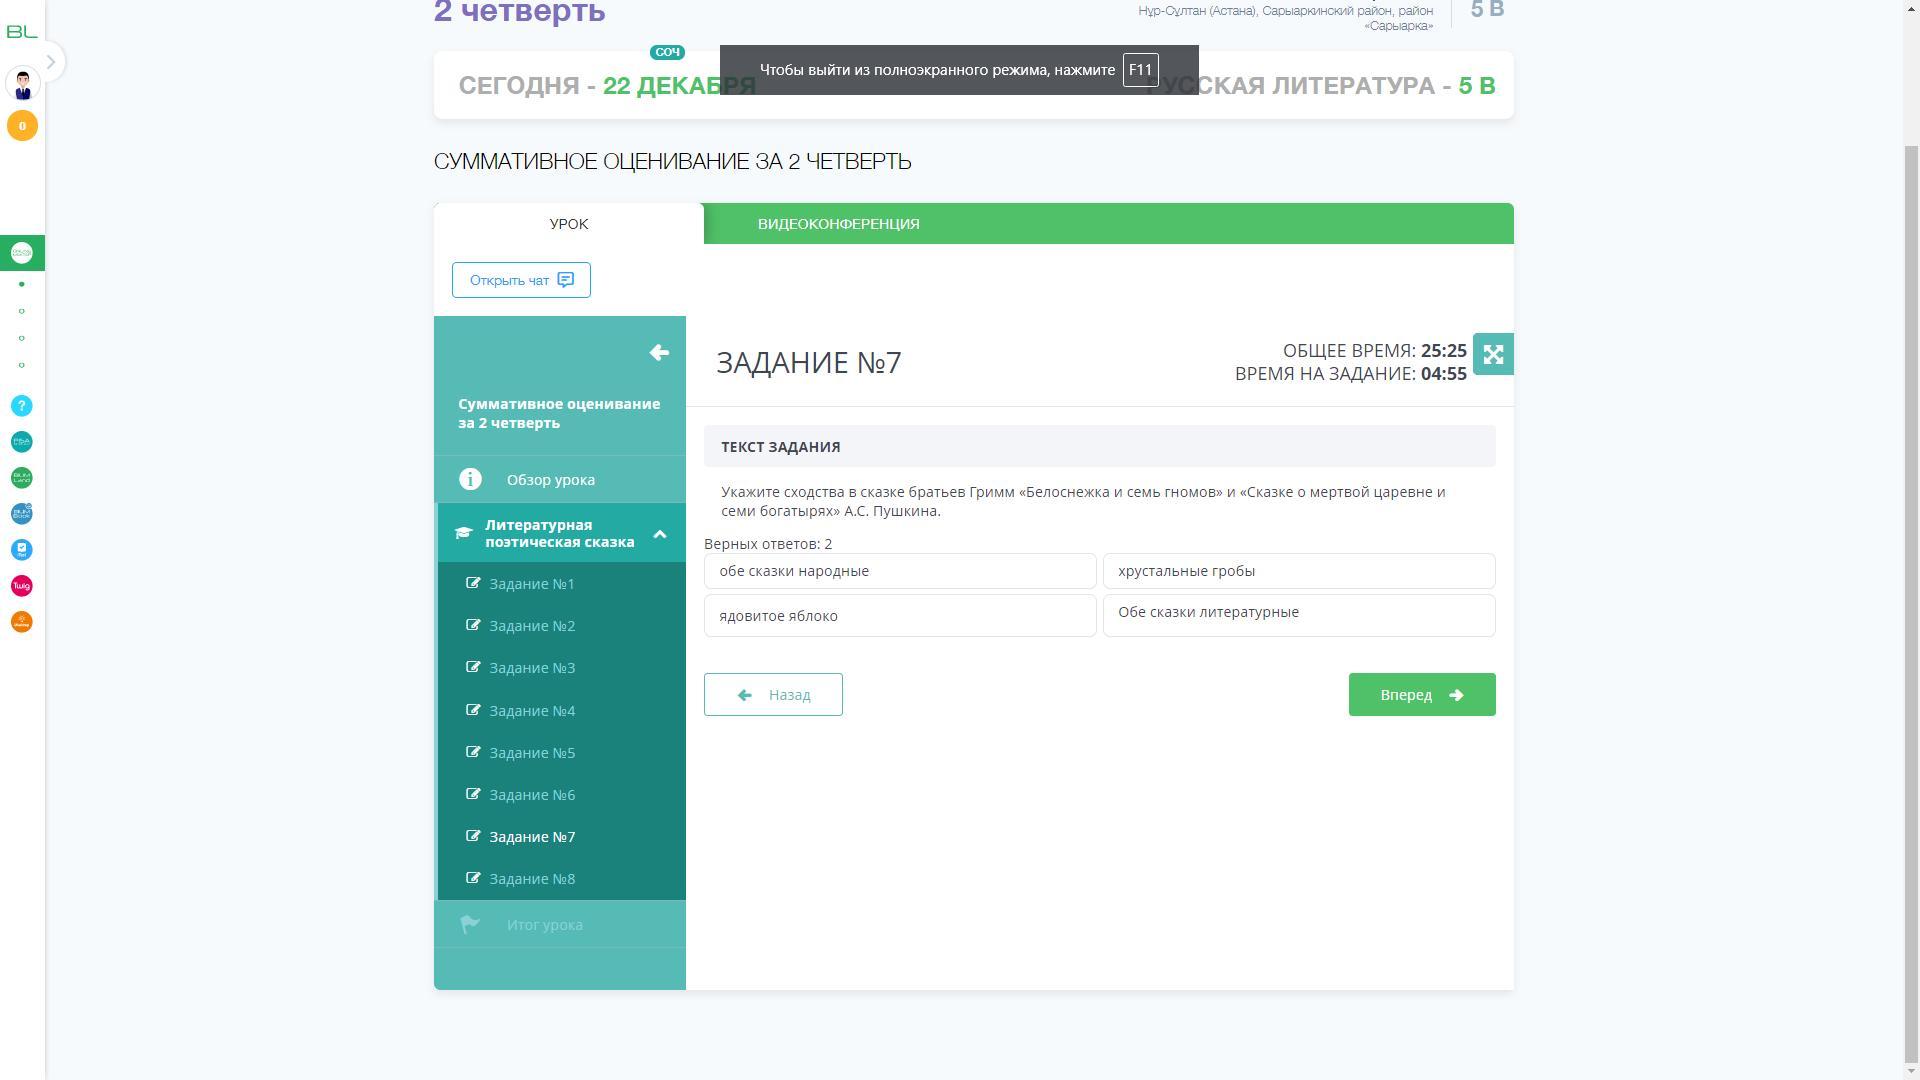Switch to Урок tab

[x=568, y=224]
